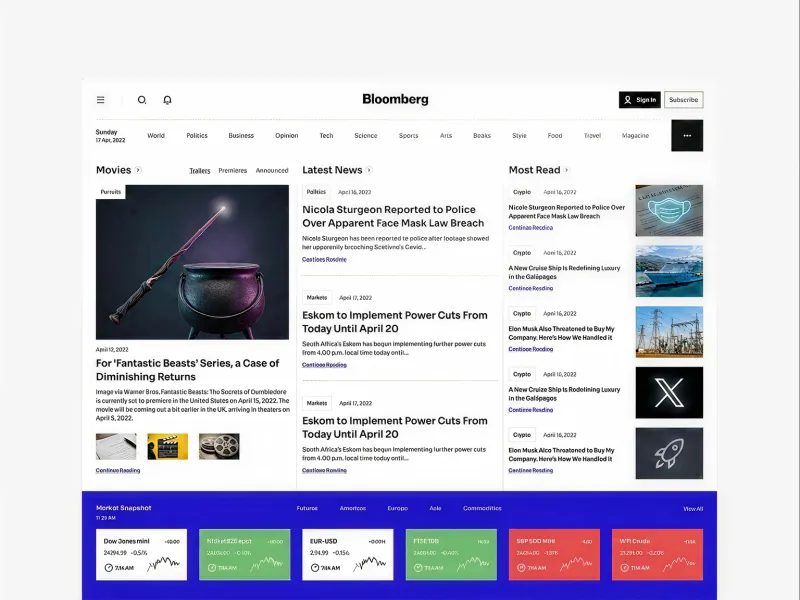Click View All in Market Snapshot
The height and width of the screenshot is (600, 800).
tap(693, 509)
